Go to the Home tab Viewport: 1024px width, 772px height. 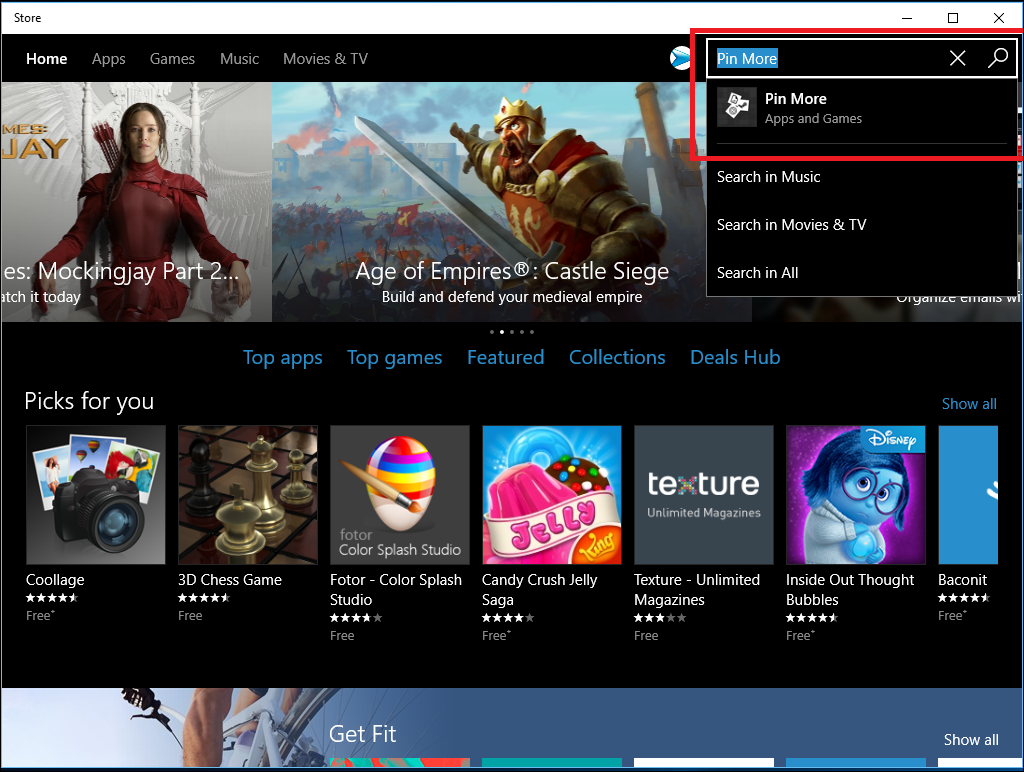pyautogui.click(x=46, y=59)
